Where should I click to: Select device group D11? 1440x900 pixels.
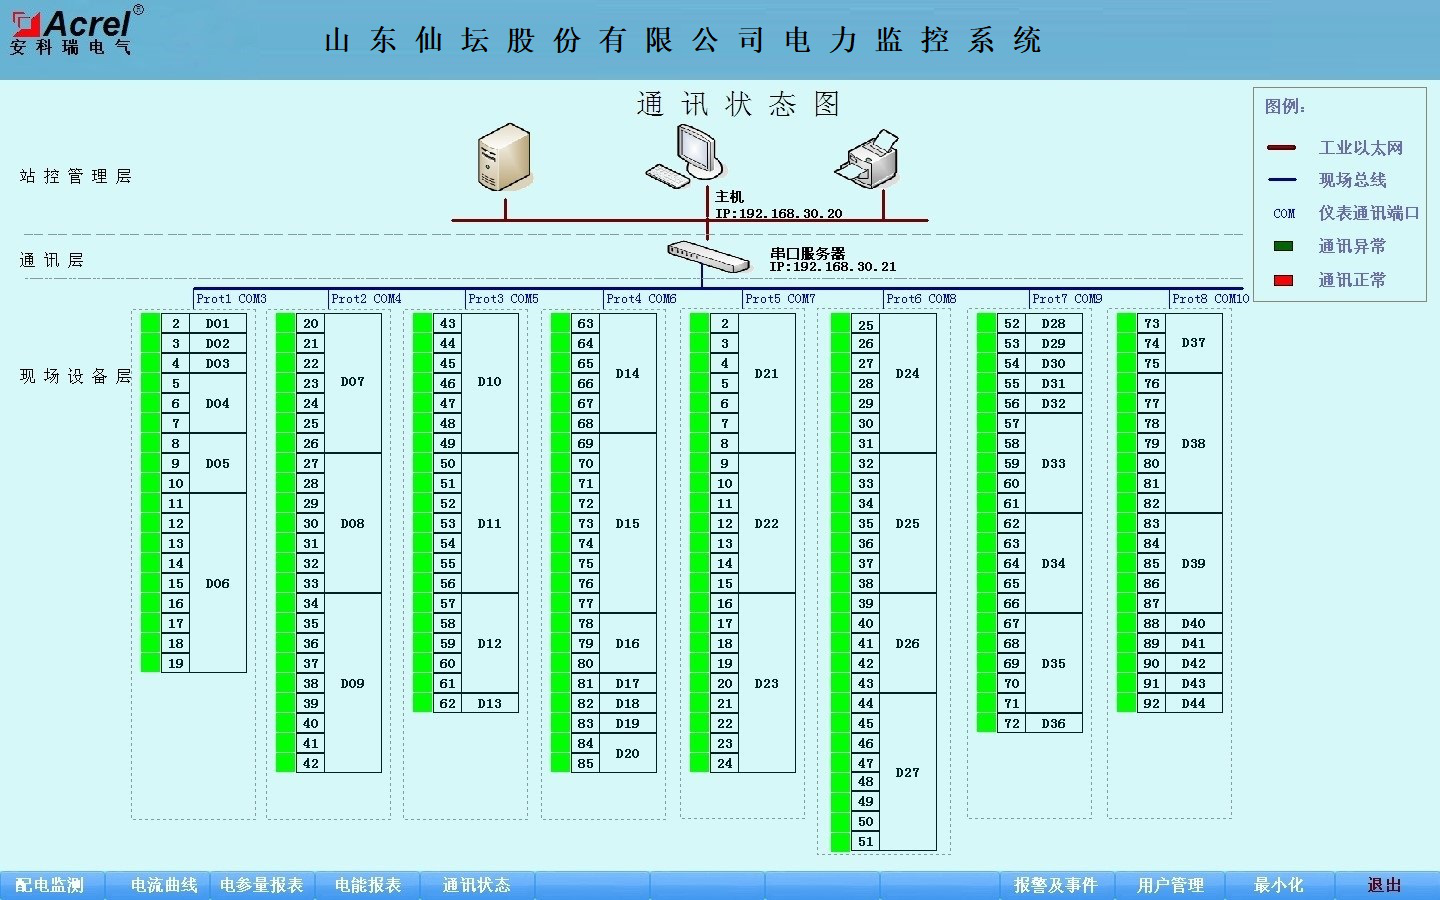(x=490, y=524)
